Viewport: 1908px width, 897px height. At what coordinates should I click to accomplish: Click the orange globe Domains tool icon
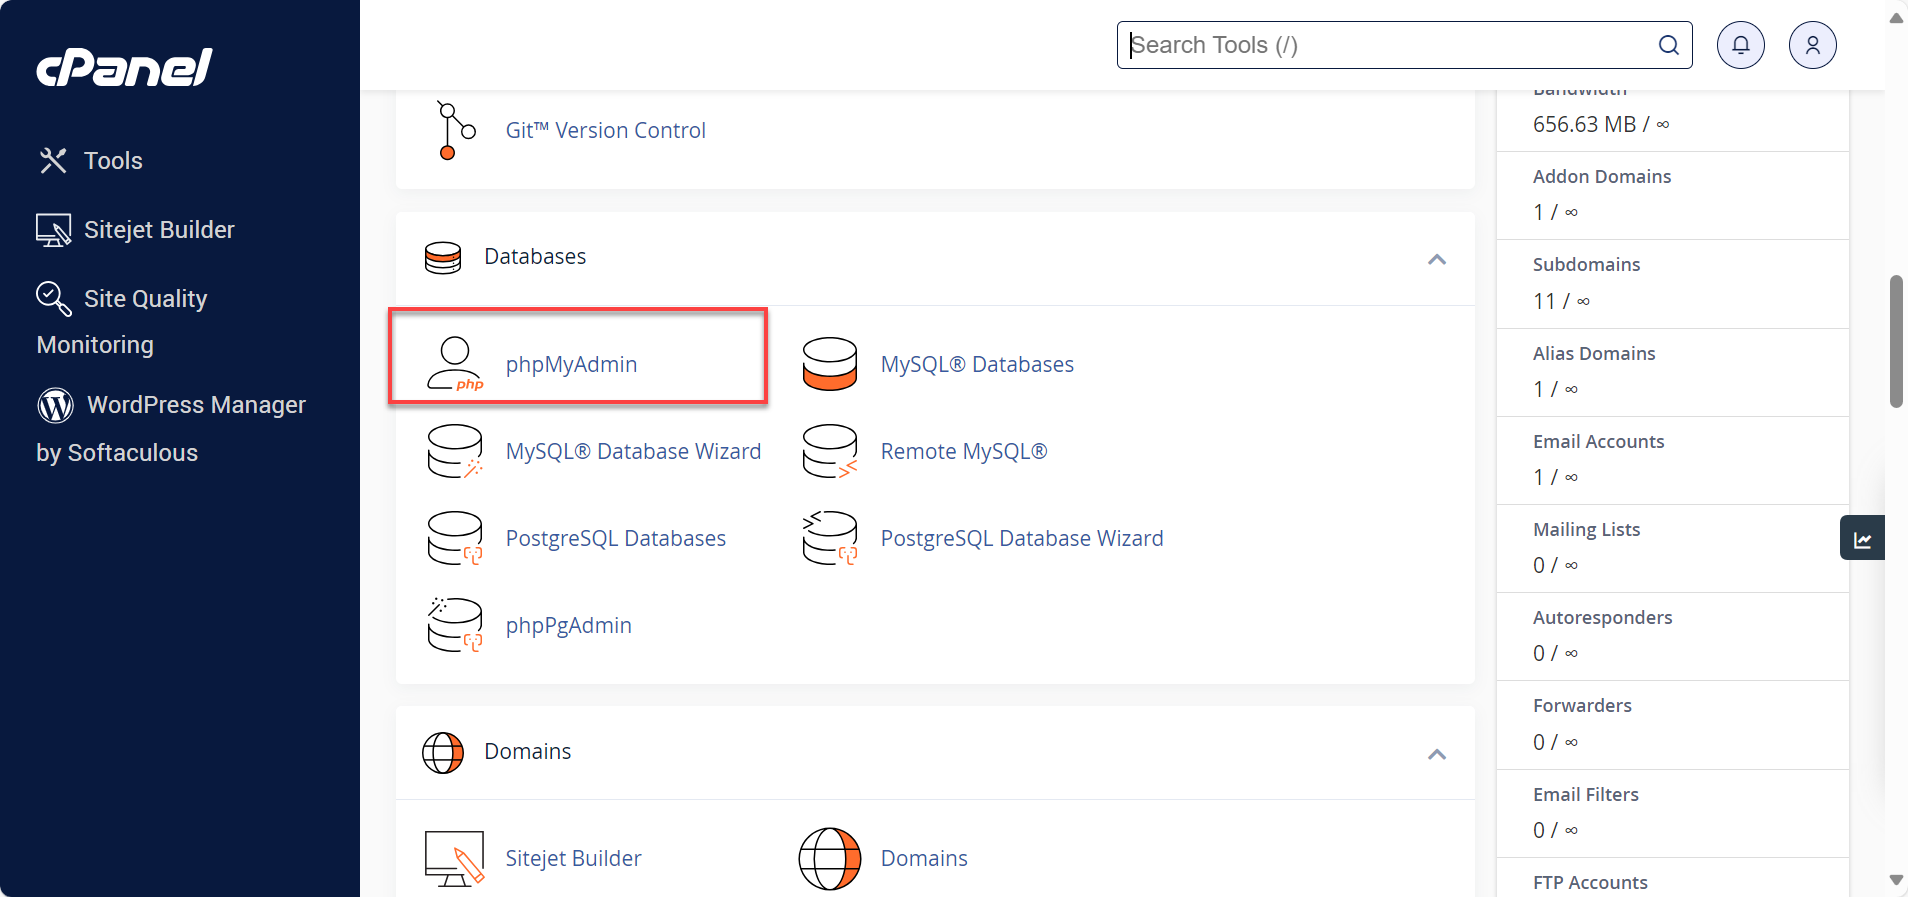(x=830, y=858)
